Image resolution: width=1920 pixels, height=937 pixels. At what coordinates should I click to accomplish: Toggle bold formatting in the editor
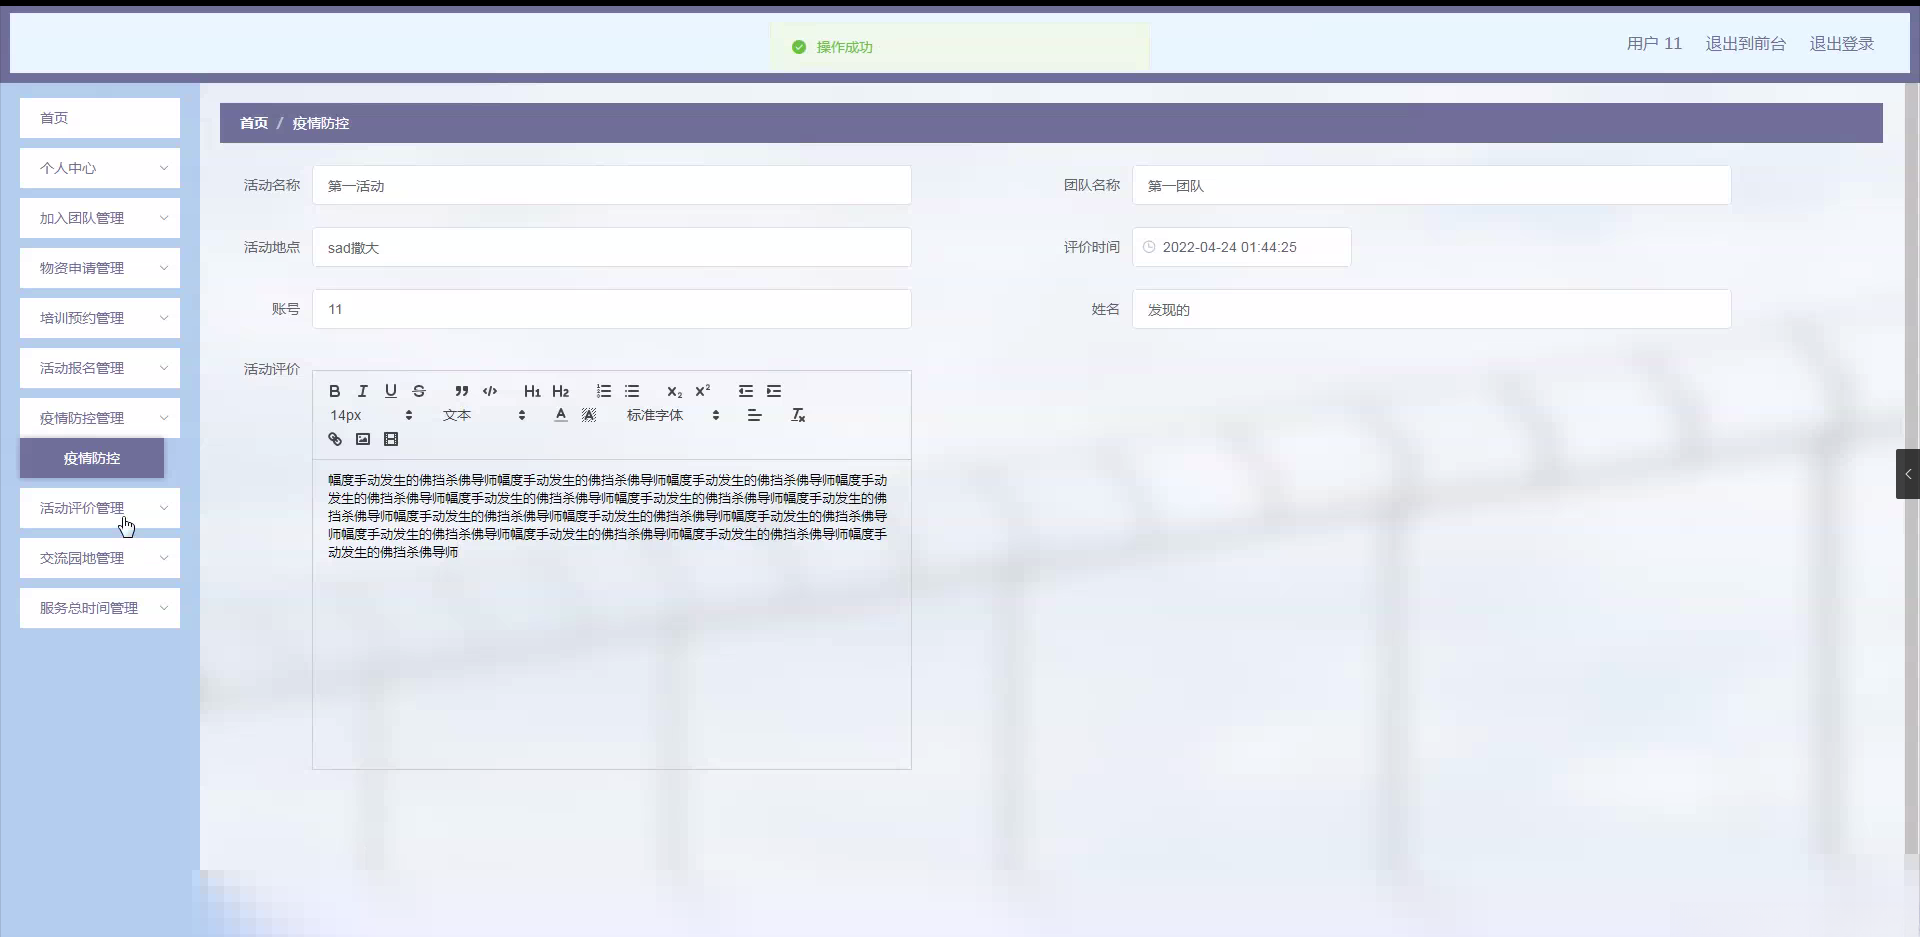click(334, 391)
